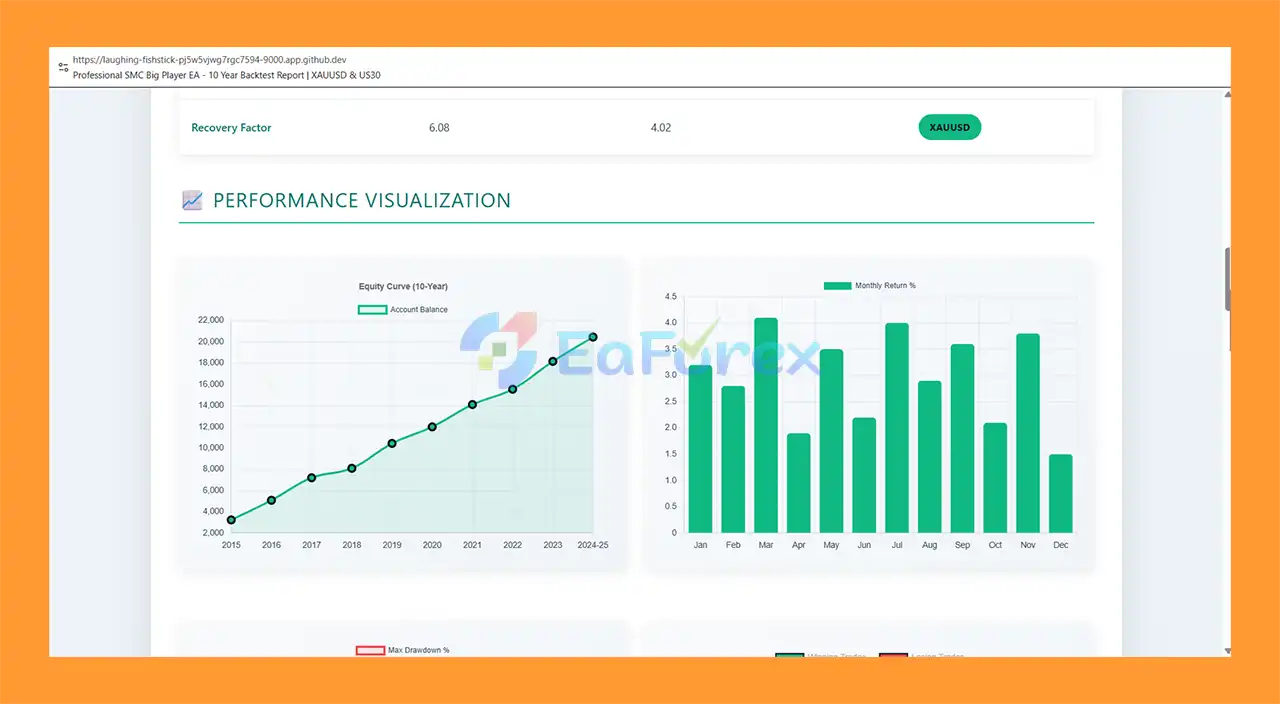Click the 2024-25 data point on the equity curve
The width and height of the screenshot is (1280, 704).
point(593,337)
